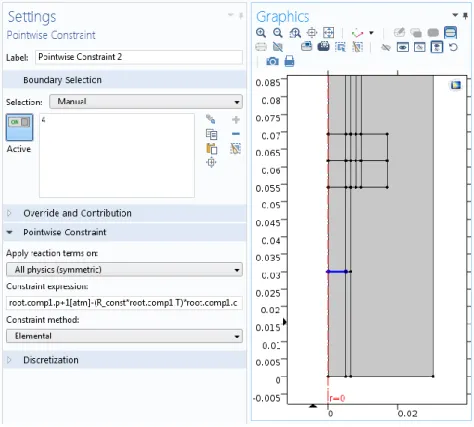The width and height of the screenshot is (474, 427).
Task: Pin the Graphics window
Action: coord(465,16)
